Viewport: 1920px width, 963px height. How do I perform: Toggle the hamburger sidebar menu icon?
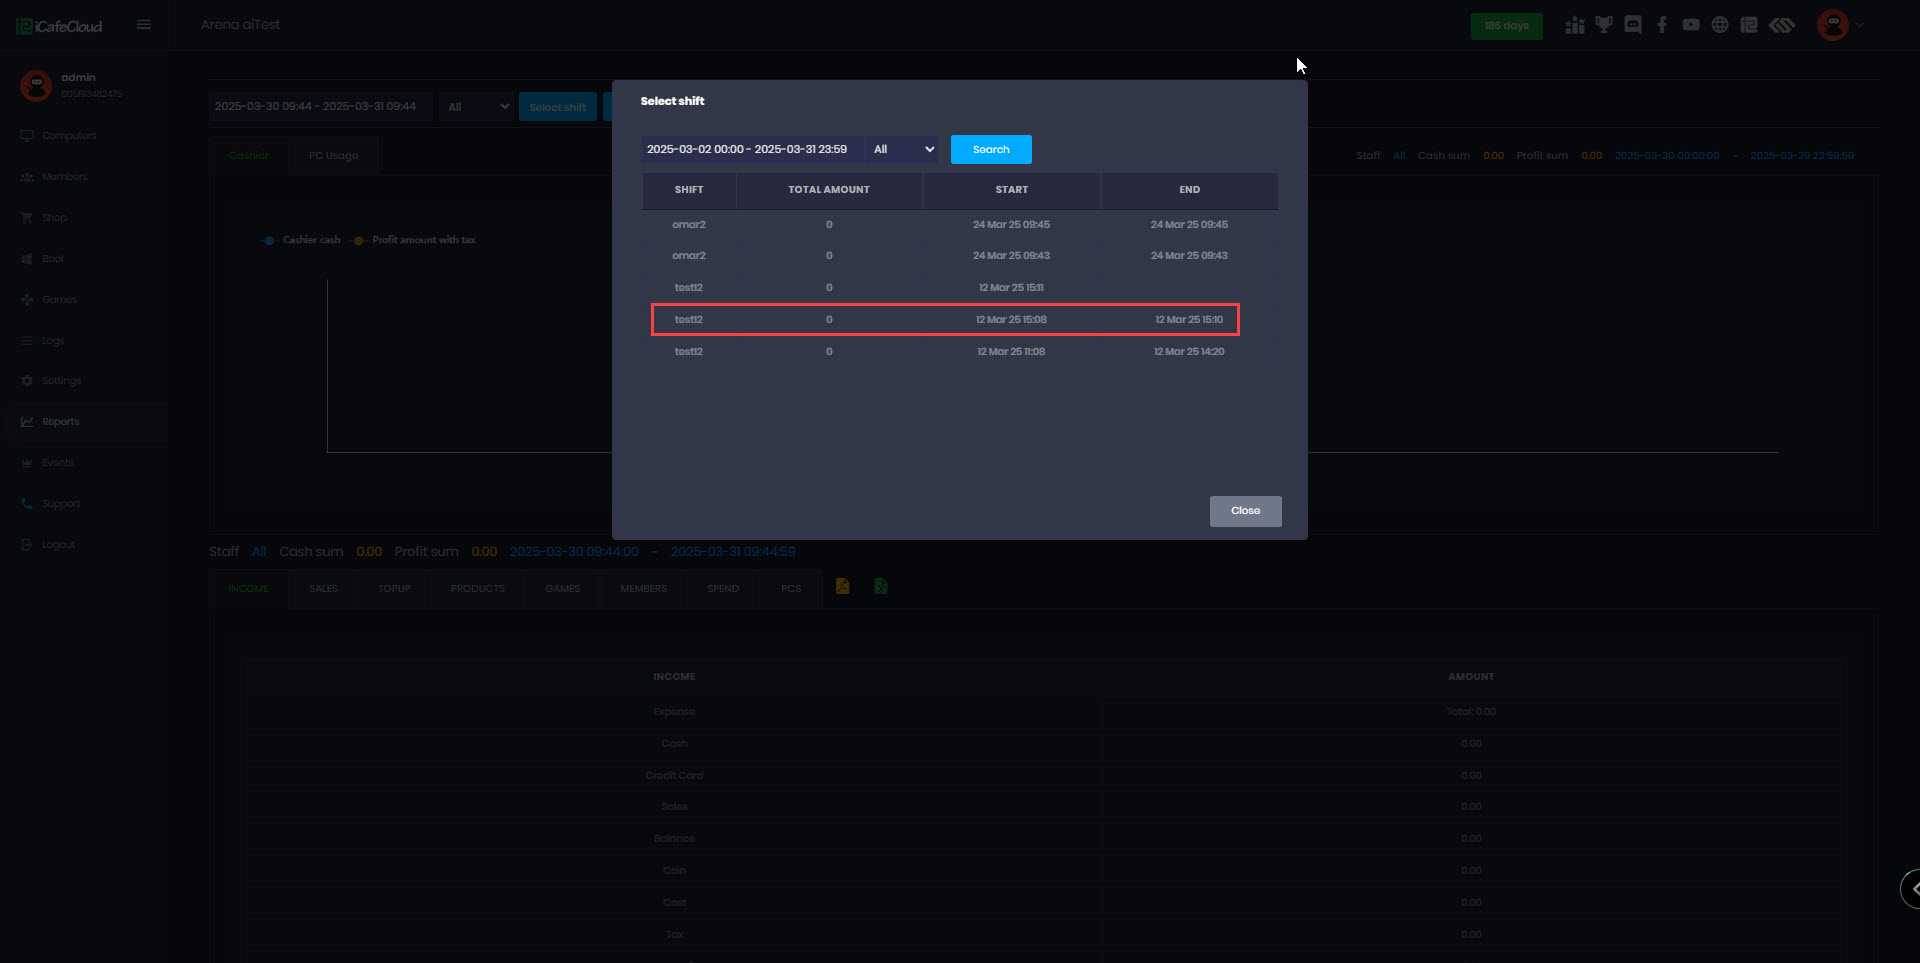[144, 25]
